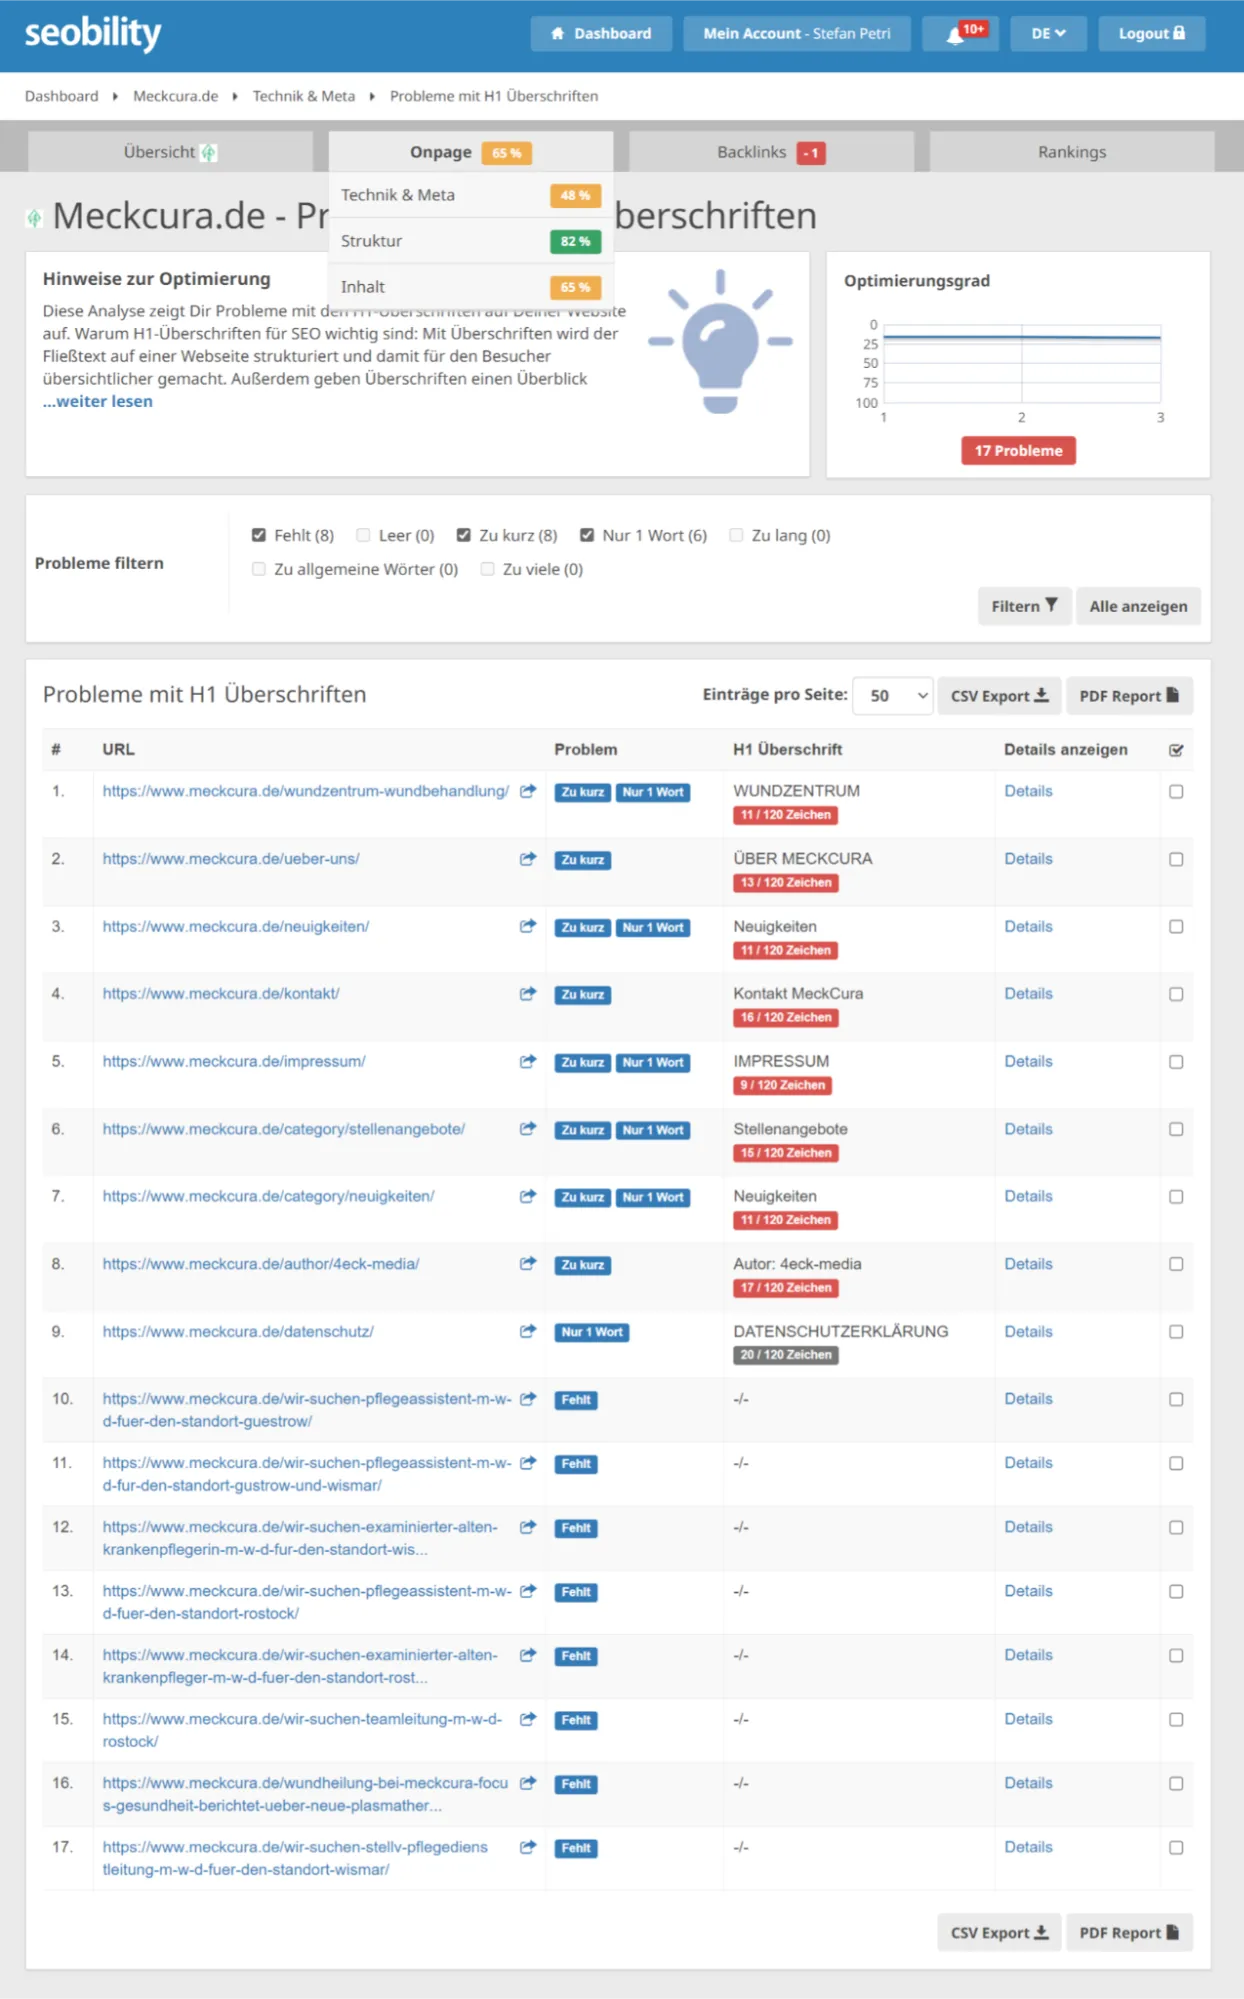Click the top PDF Report button
The image size is (1244, 1999).
(x=1129, y=696)
